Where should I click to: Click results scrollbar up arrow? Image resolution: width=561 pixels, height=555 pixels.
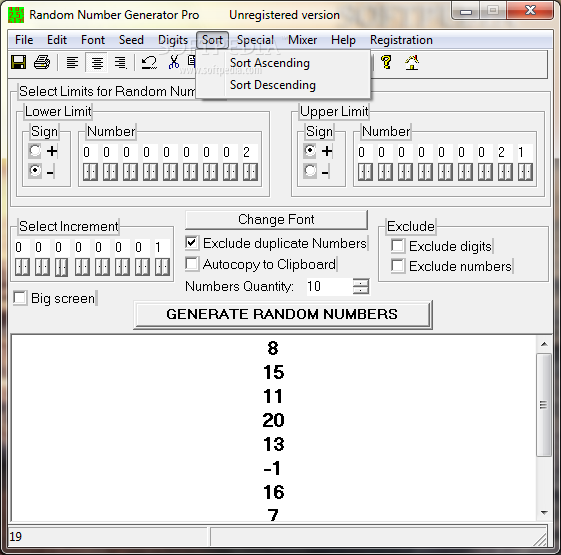click(544, 344)
